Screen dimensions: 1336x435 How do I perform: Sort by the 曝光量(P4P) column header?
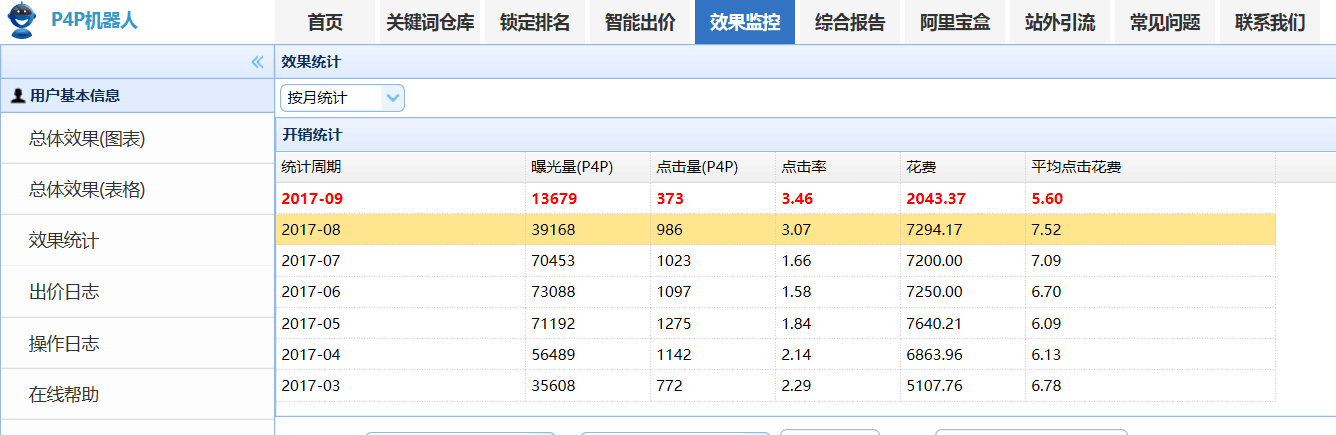click(588, 167)
